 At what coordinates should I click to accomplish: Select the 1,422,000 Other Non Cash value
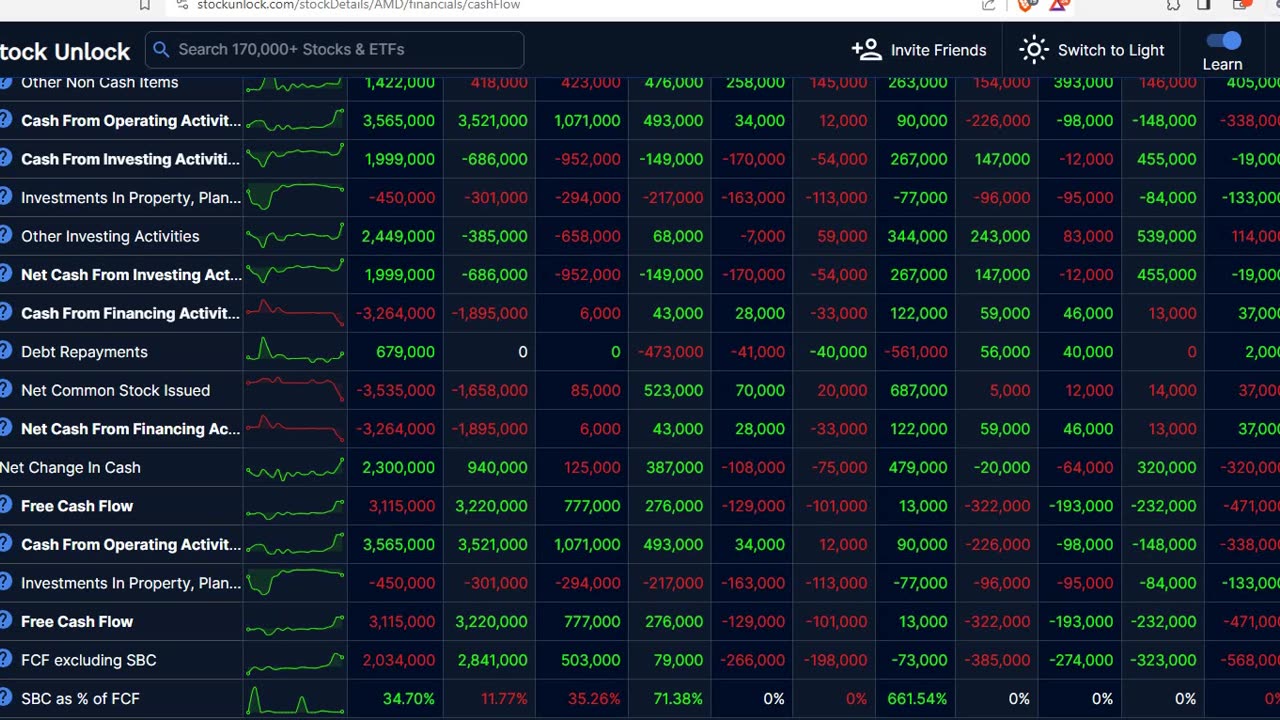[399, 82]
